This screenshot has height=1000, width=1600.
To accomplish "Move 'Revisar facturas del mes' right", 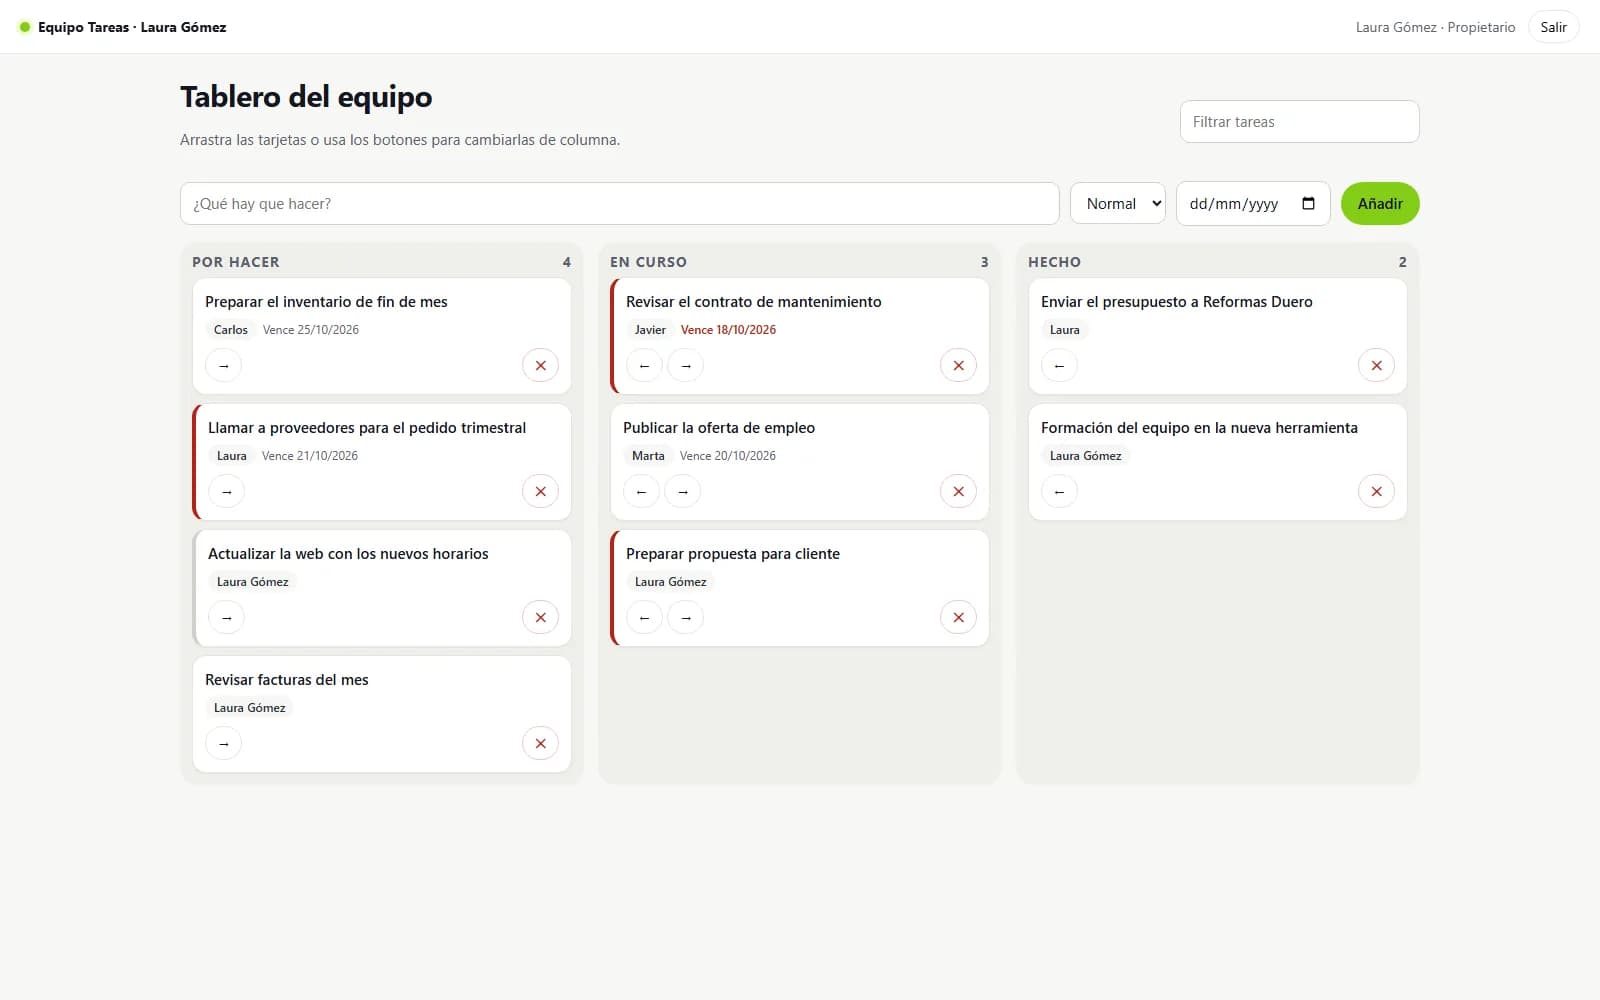I will pos(223,744).
